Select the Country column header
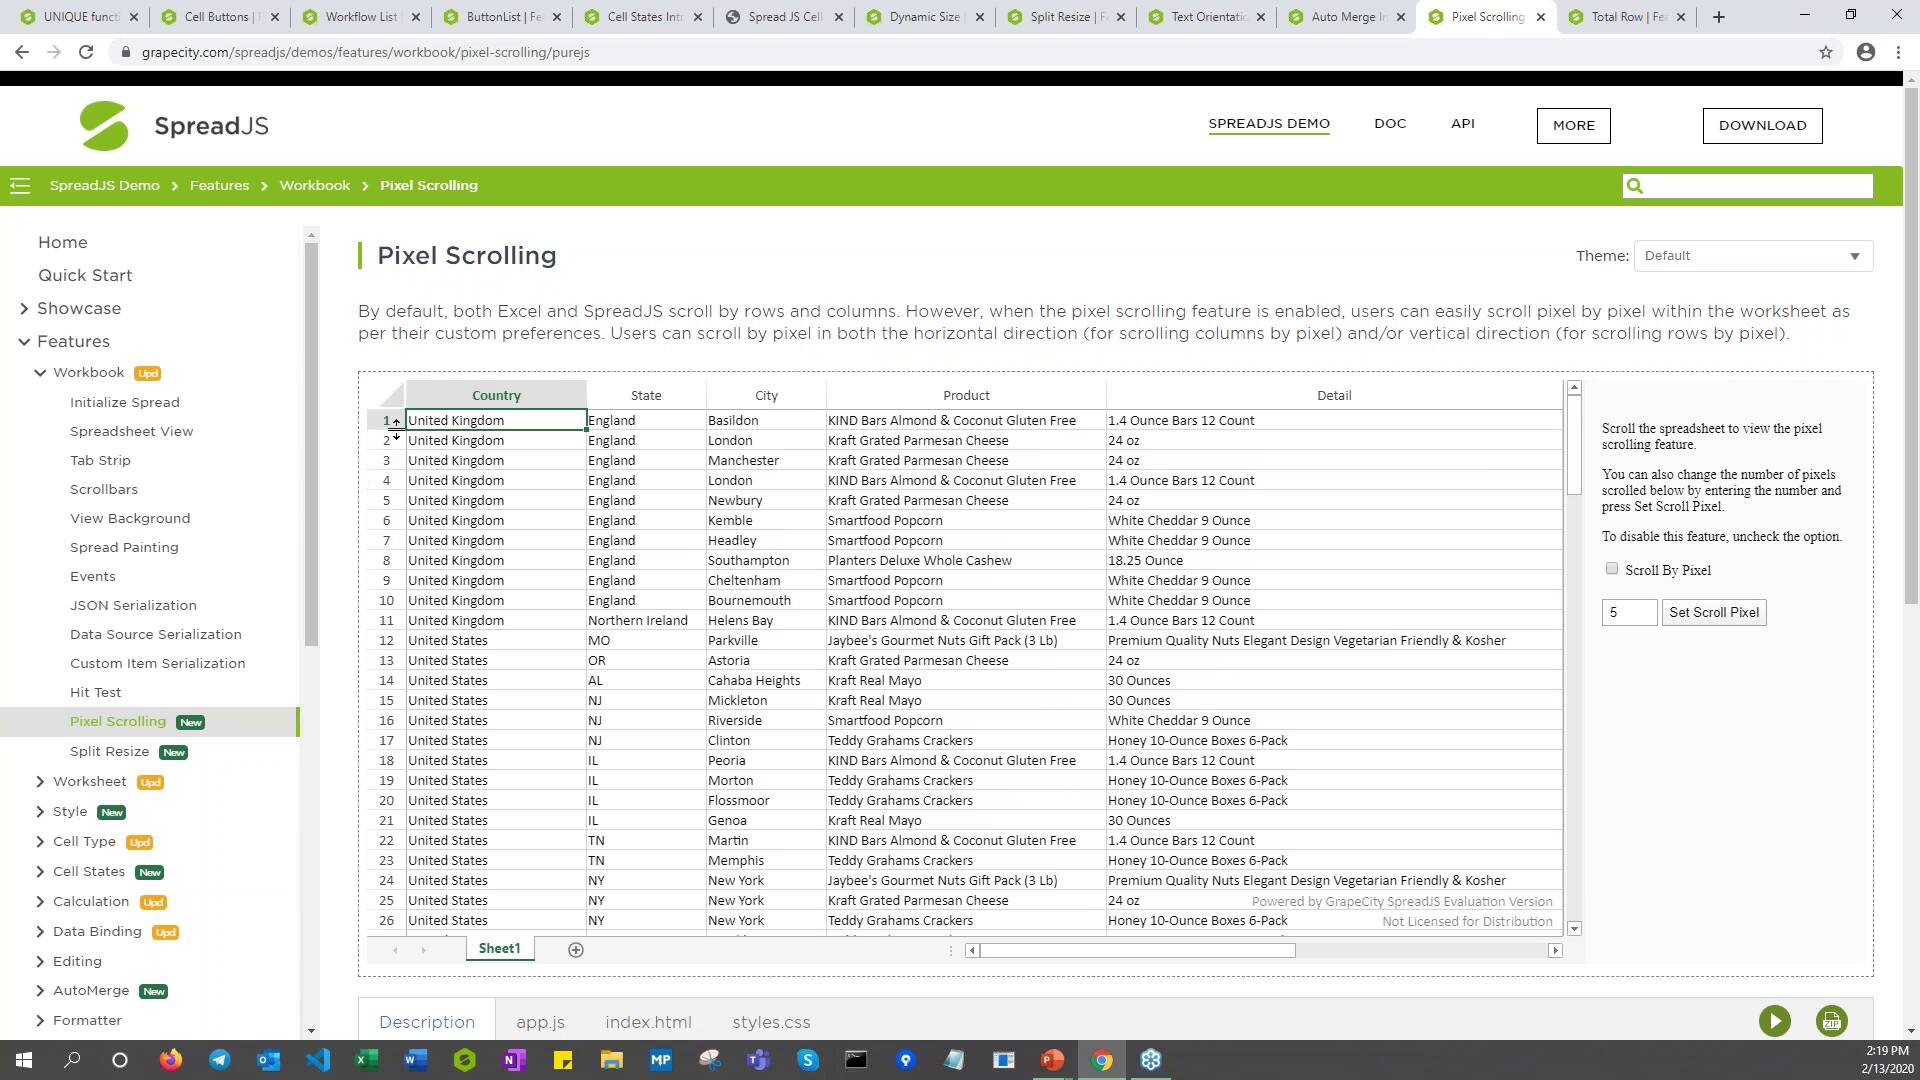The width and height of the screenshot is (1920, 1080). pyautogui.click(x=496, y=395)
